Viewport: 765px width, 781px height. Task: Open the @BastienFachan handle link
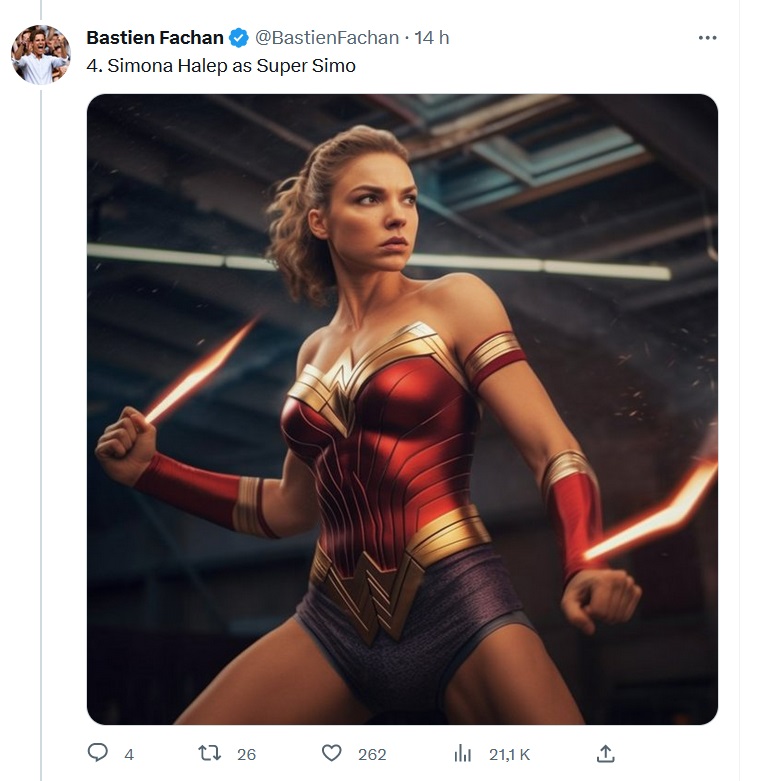click(326, 38)
